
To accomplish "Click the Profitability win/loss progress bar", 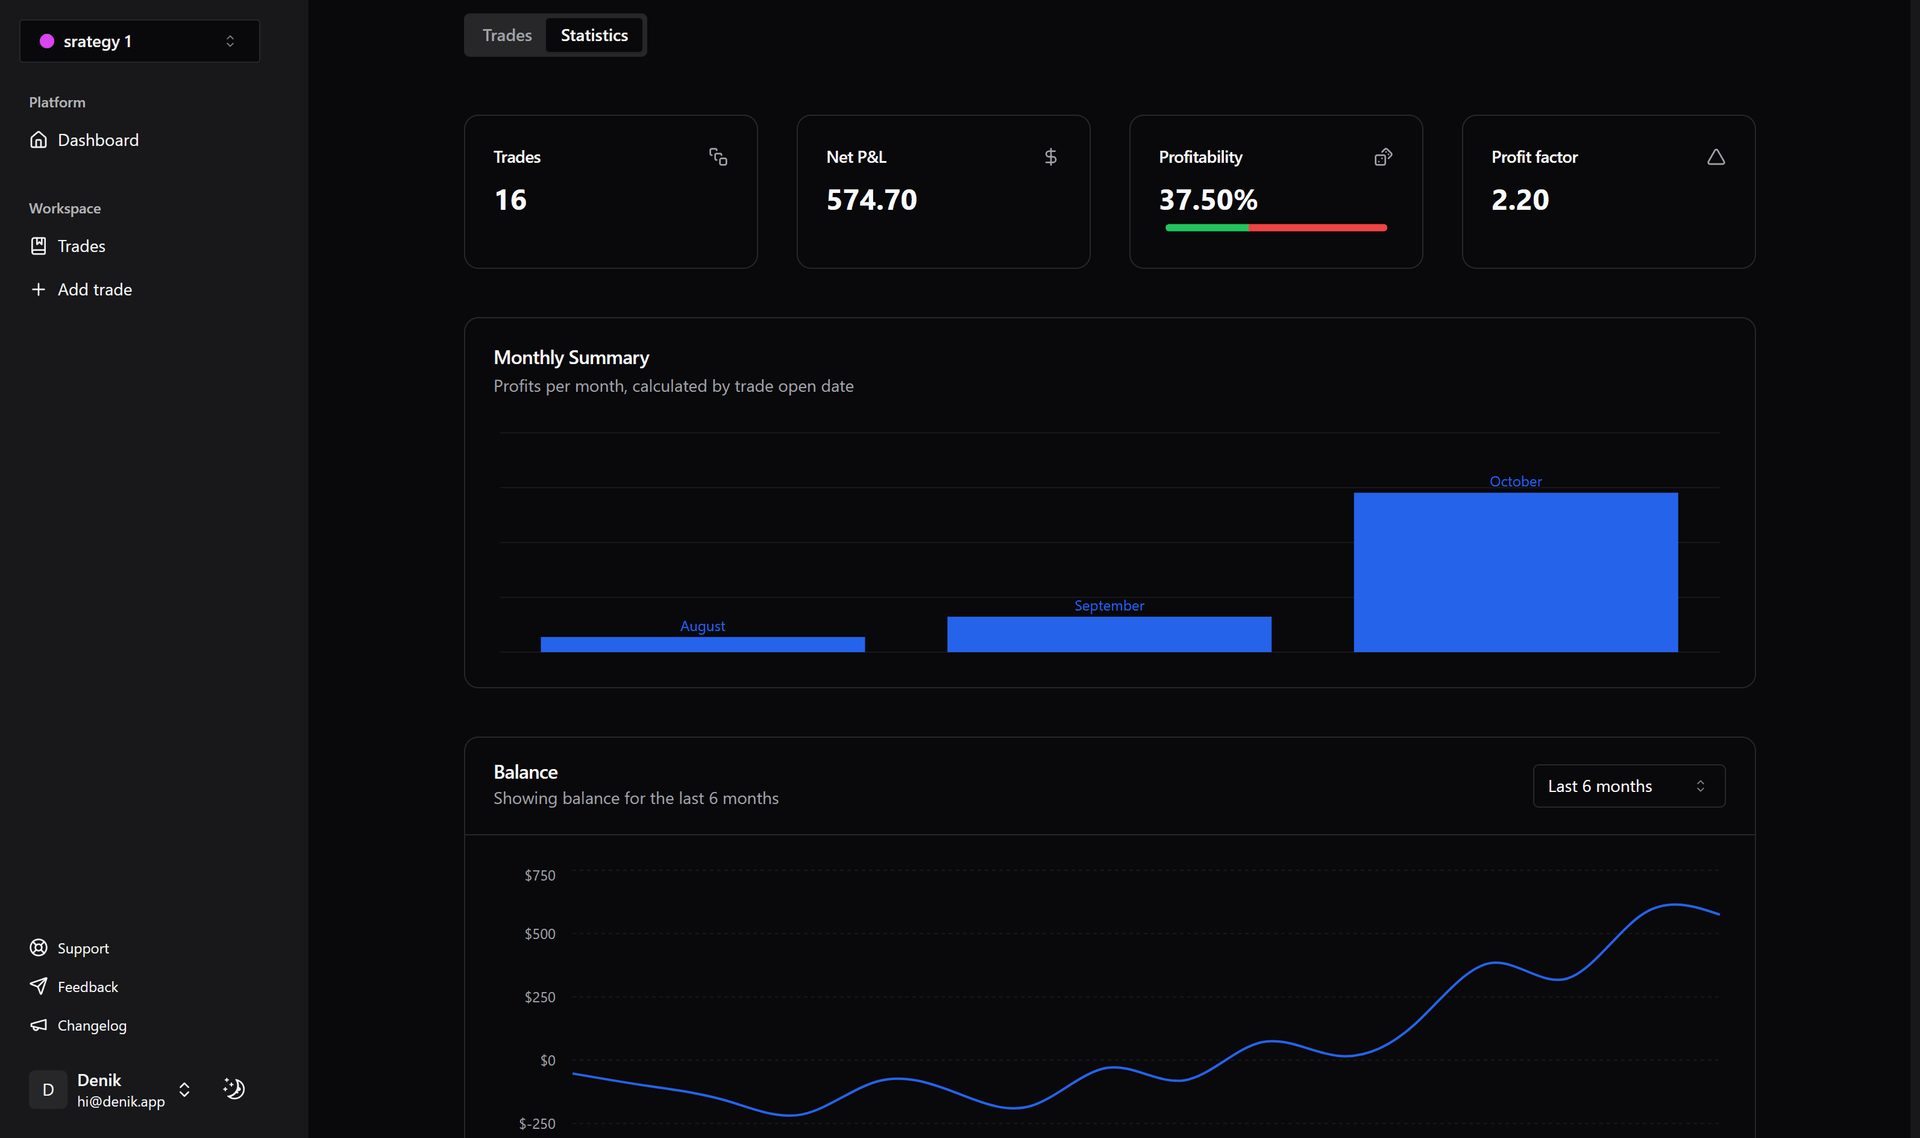I will tap(1275, 228).
